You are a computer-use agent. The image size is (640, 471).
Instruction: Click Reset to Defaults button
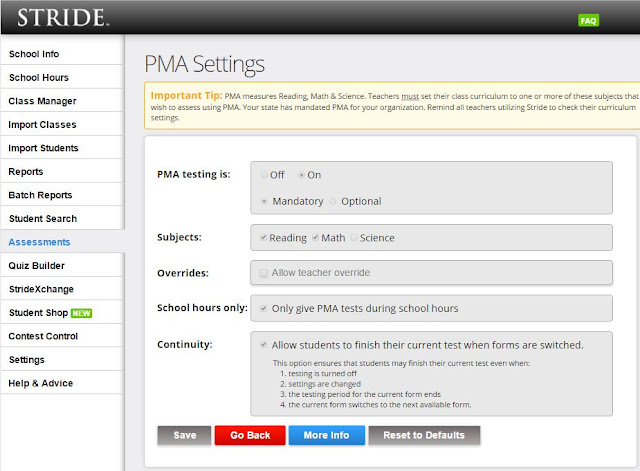pos(424,435)
